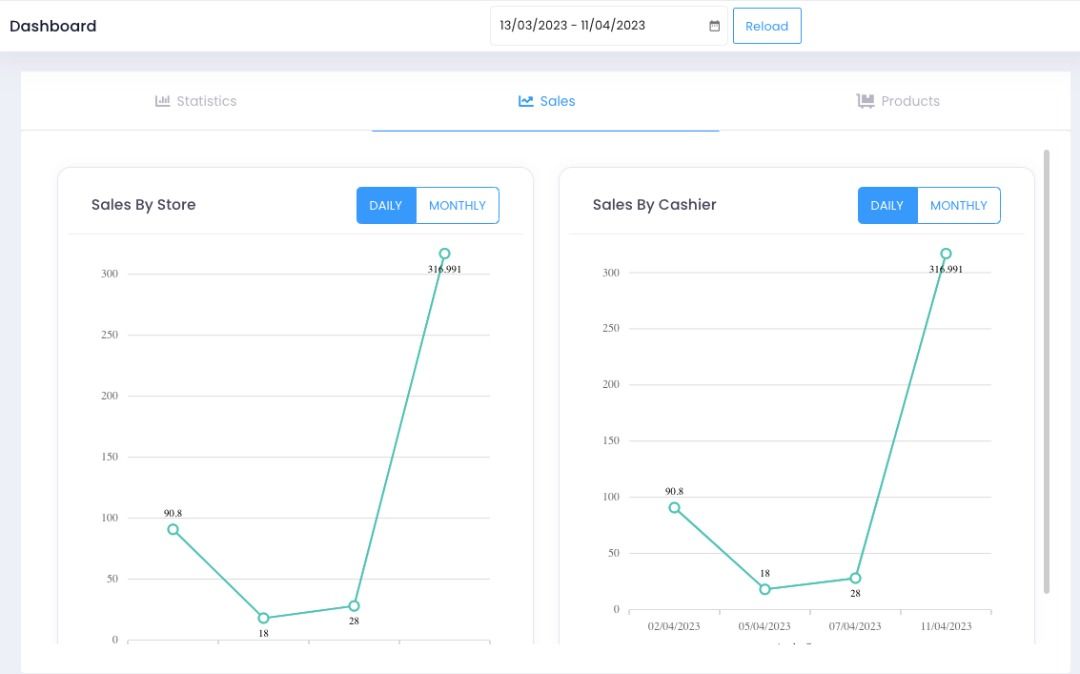Select MONTHLY in Sales By Cashier
1080x674 pixels.
959,205
